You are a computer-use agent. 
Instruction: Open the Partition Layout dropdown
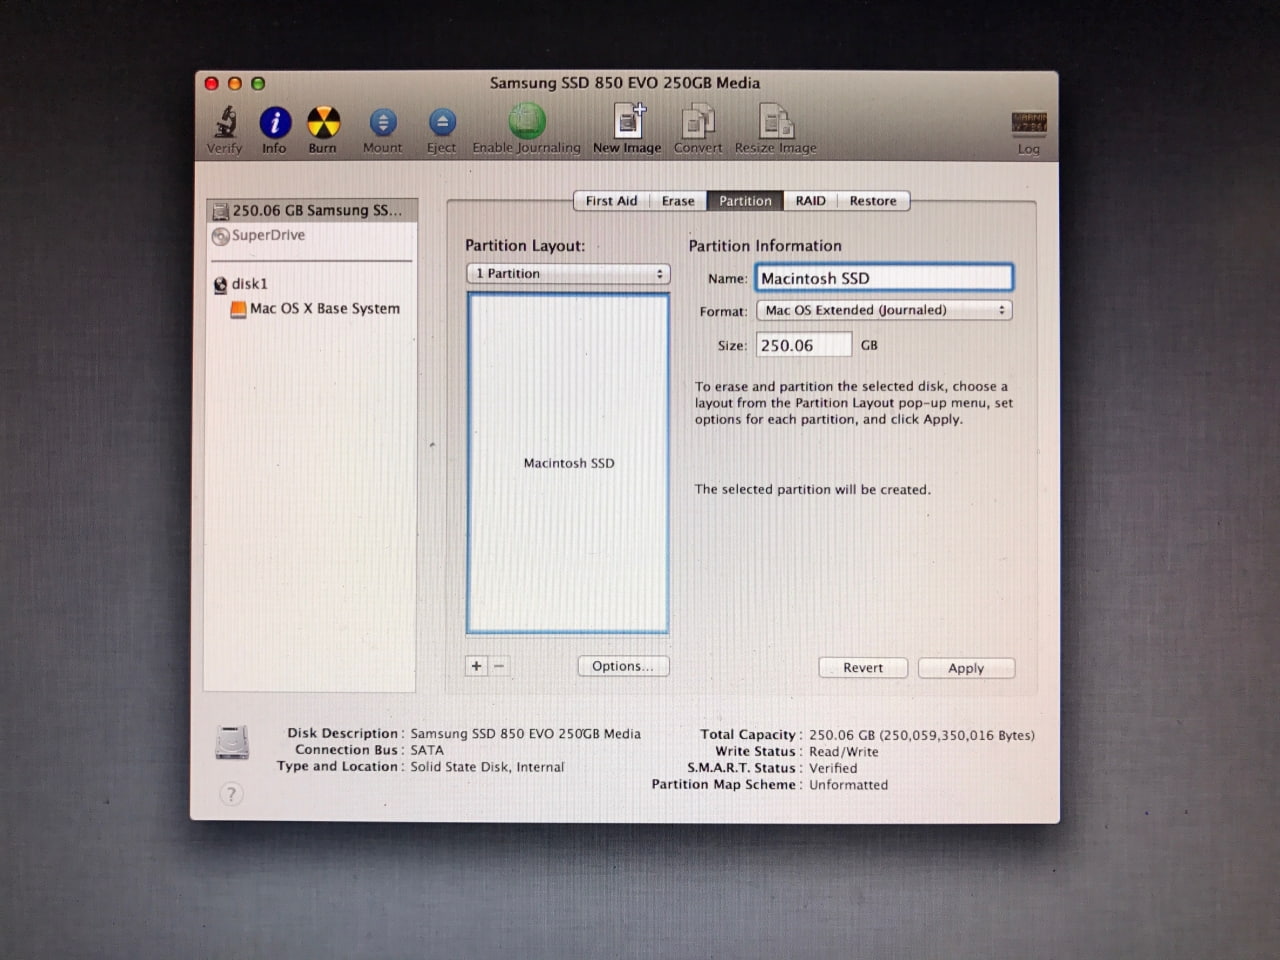click(568, 274)
